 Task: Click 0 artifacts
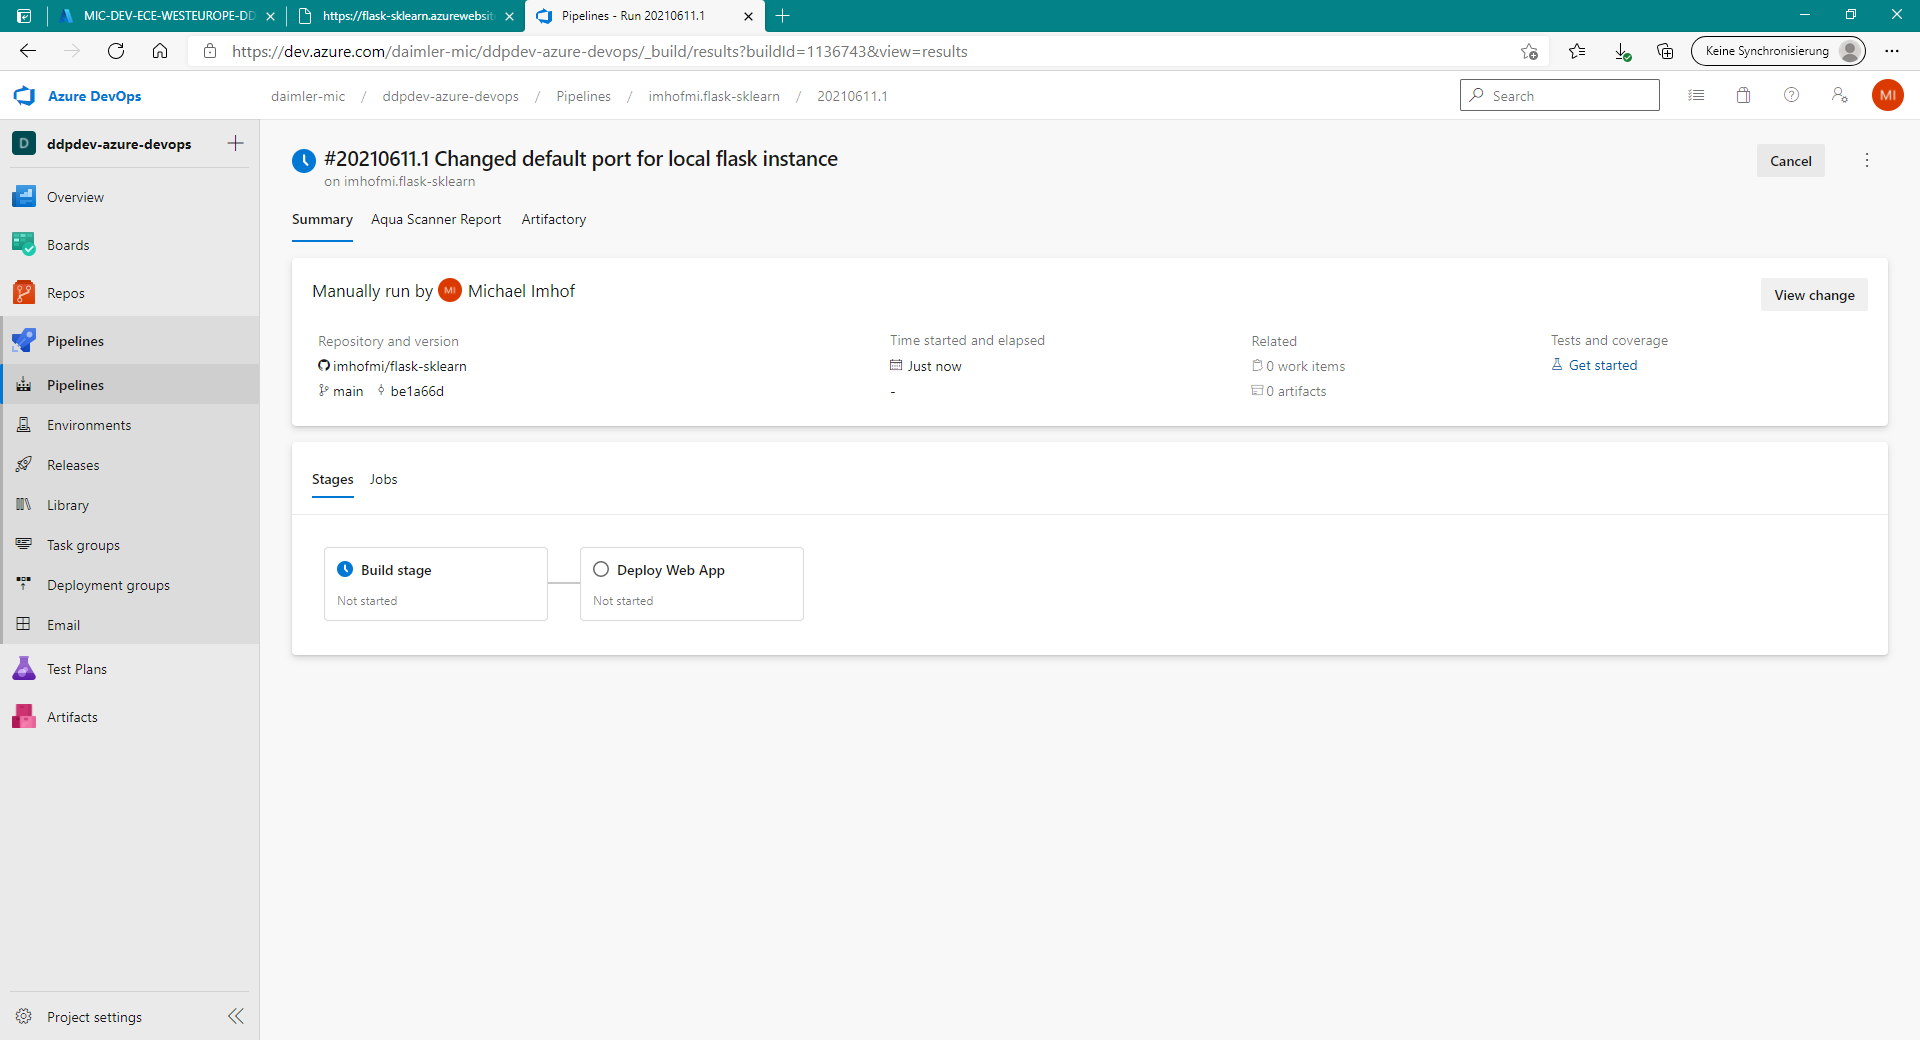pyautogui.click(x=1296, y=391)
